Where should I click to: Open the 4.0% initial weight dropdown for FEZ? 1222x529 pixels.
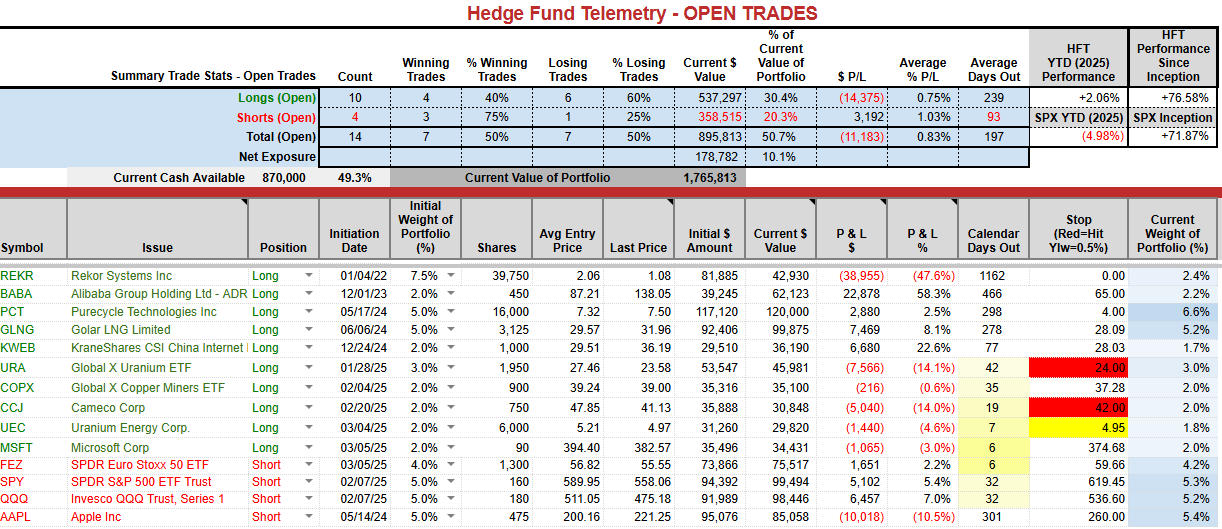pyautogui.click(x=452, y=465)
